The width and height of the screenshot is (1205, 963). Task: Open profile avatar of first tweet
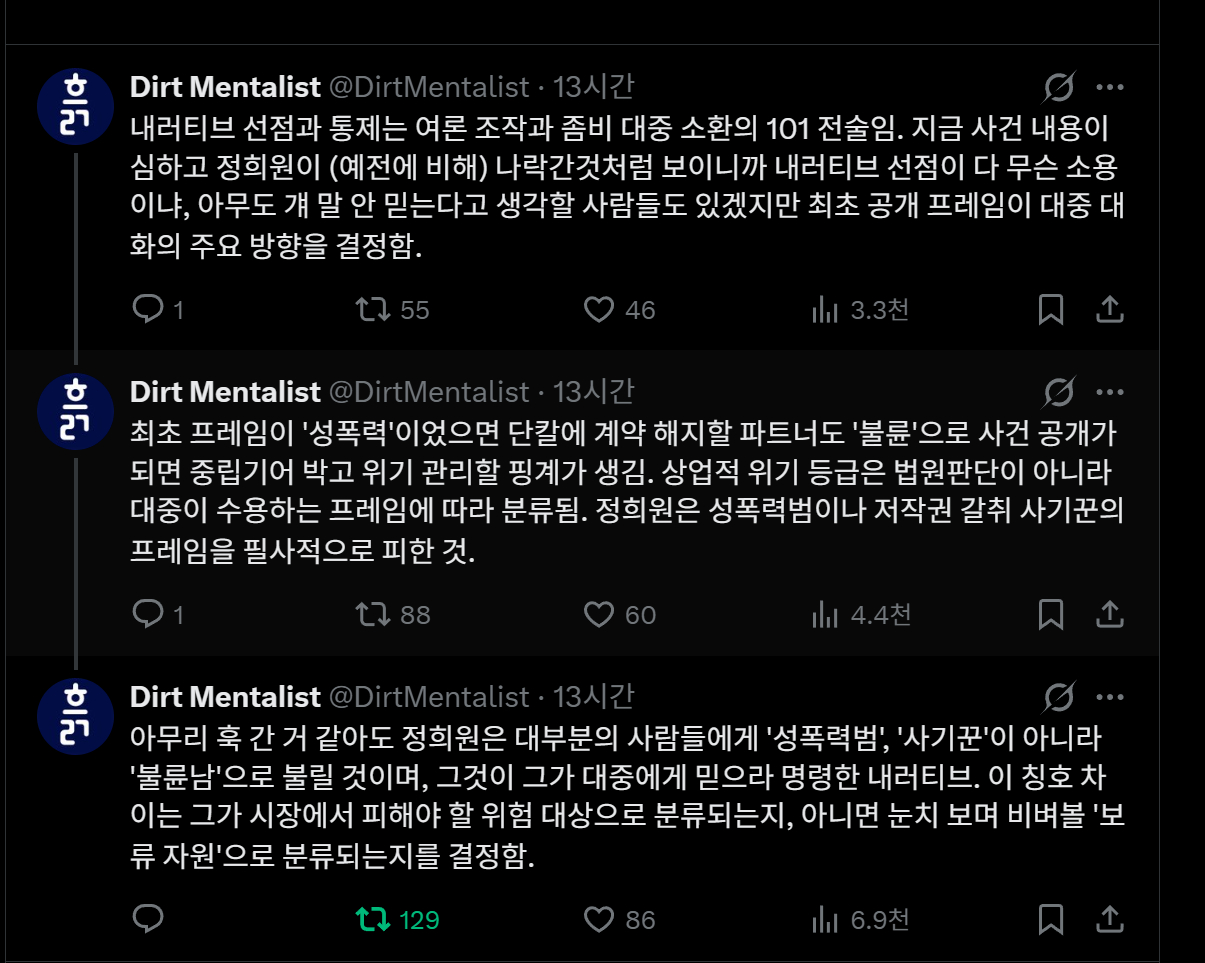pos(75,106)
